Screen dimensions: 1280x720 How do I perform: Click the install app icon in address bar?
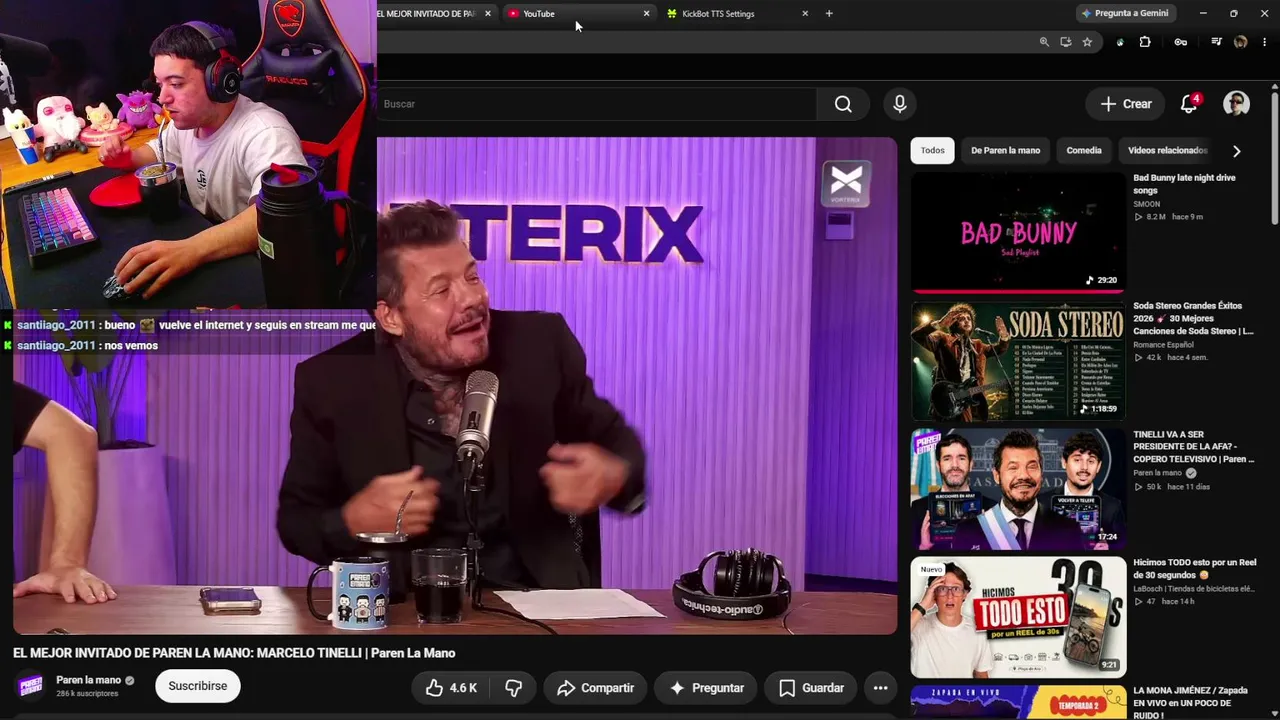[1066, 42]
